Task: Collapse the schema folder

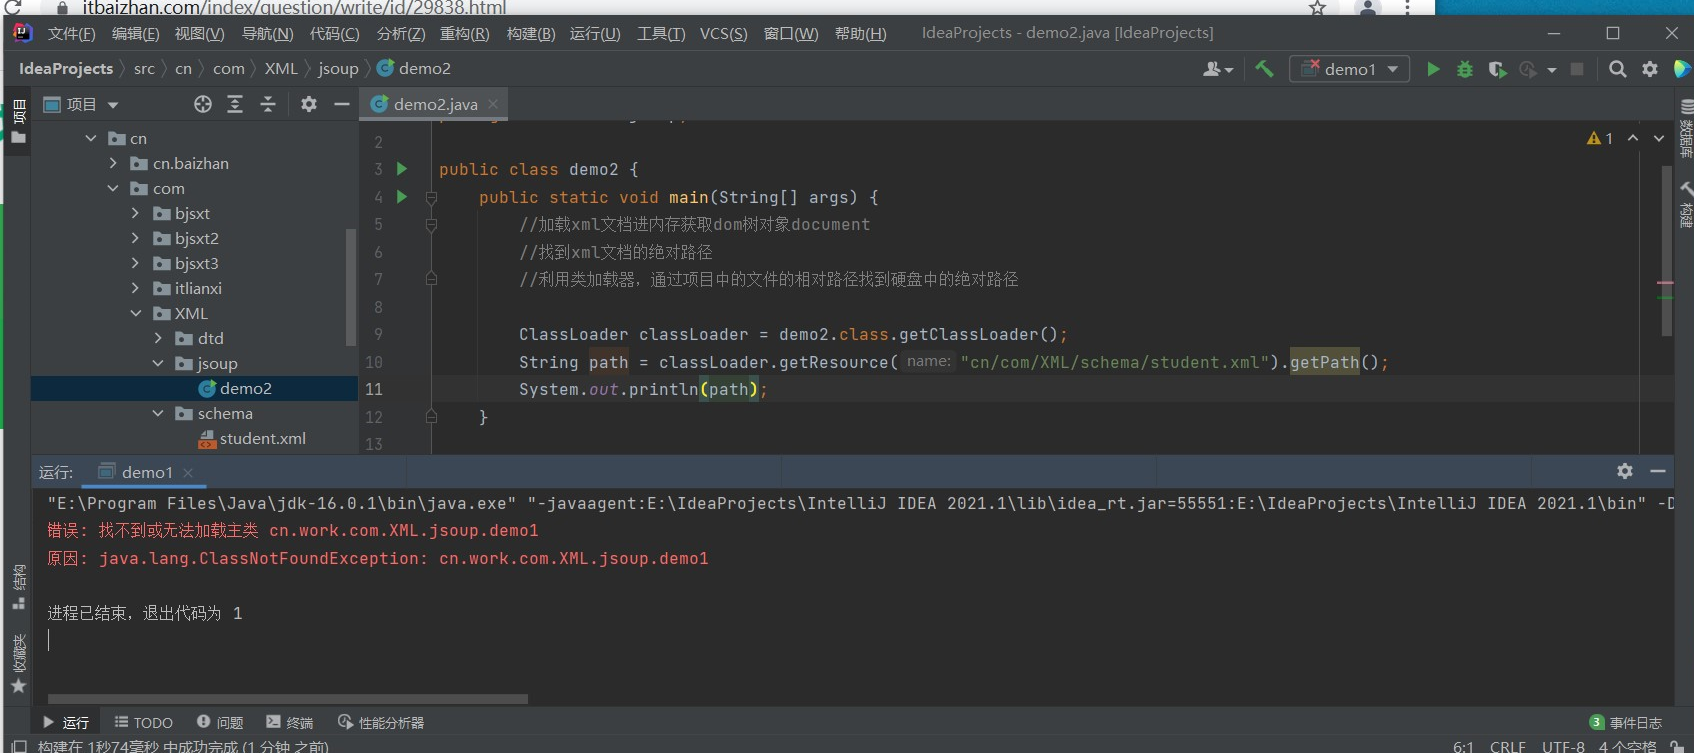Action: [x=158, y=413]
